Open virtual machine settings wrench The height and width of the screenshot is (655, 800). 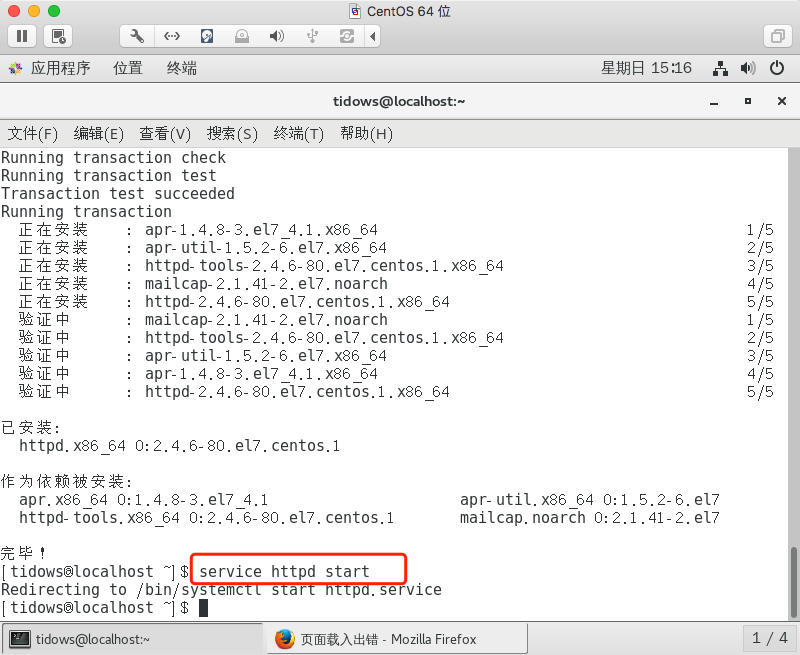click(137, 36)
